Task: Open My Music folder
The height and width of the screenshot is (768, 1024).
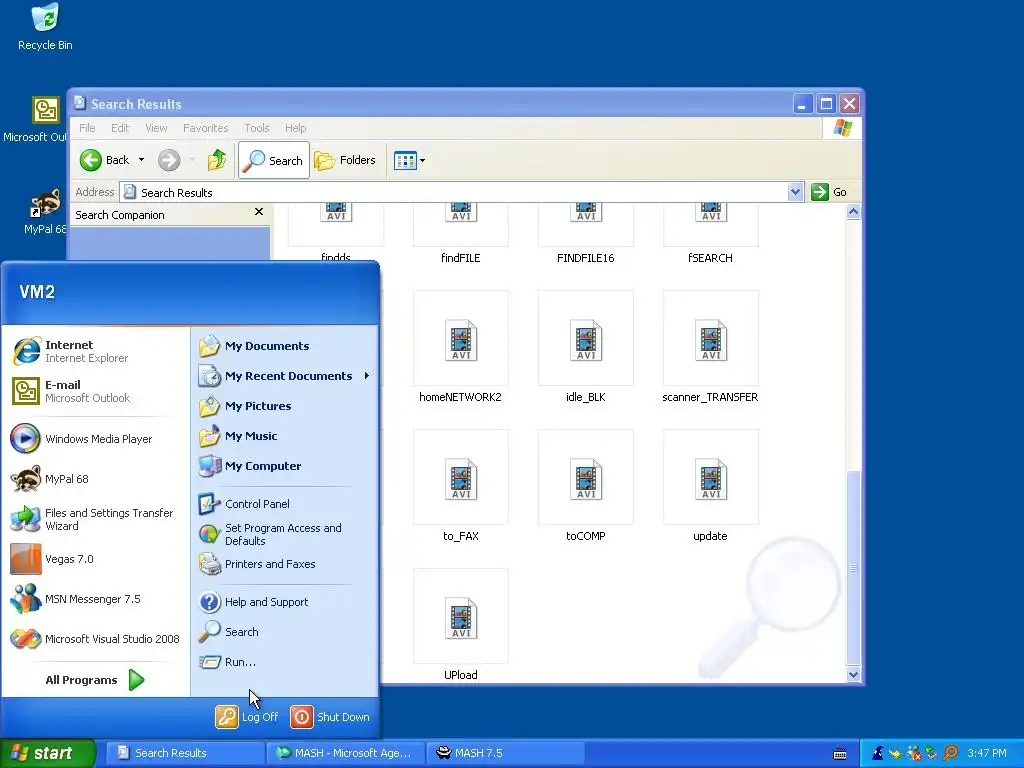Action: click(285, 436)
